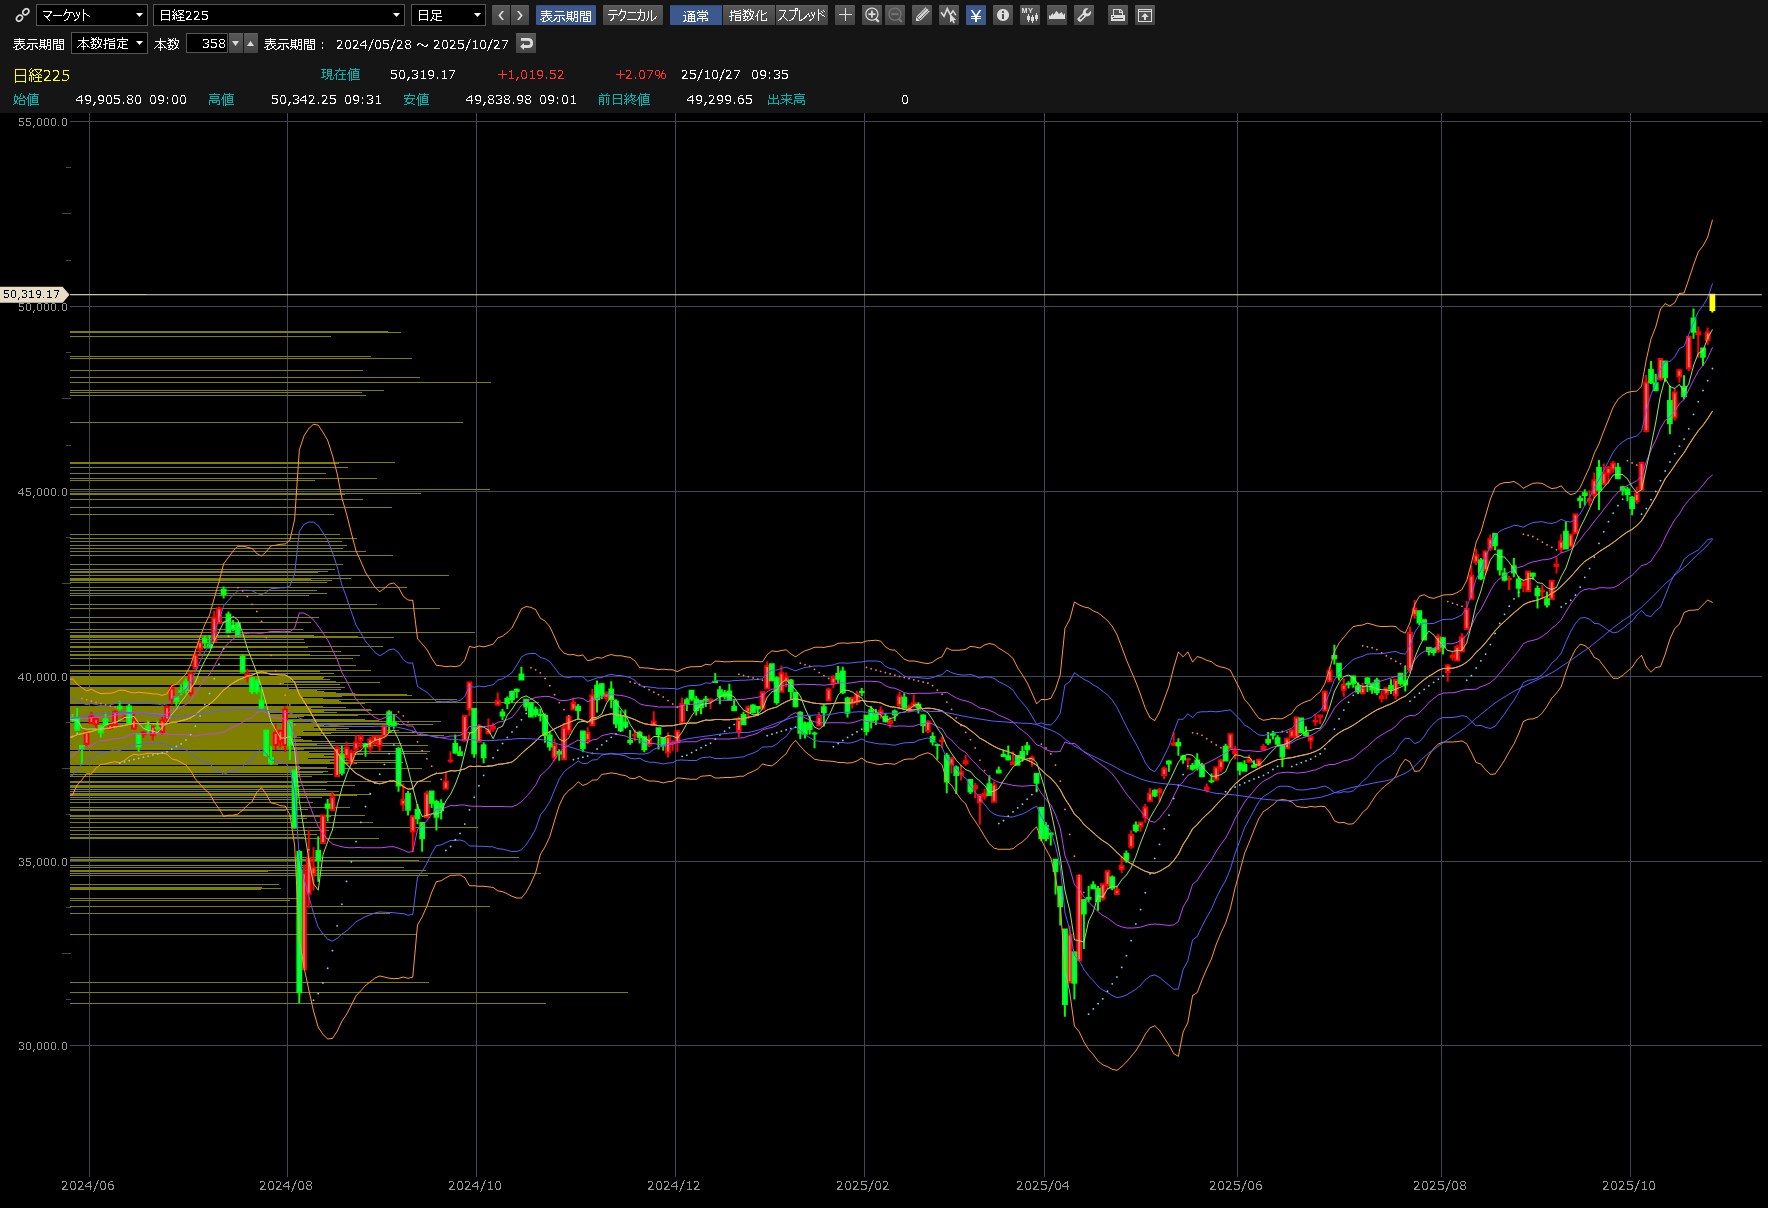Toggle the 表示期間 button in top toolbar

565,15
